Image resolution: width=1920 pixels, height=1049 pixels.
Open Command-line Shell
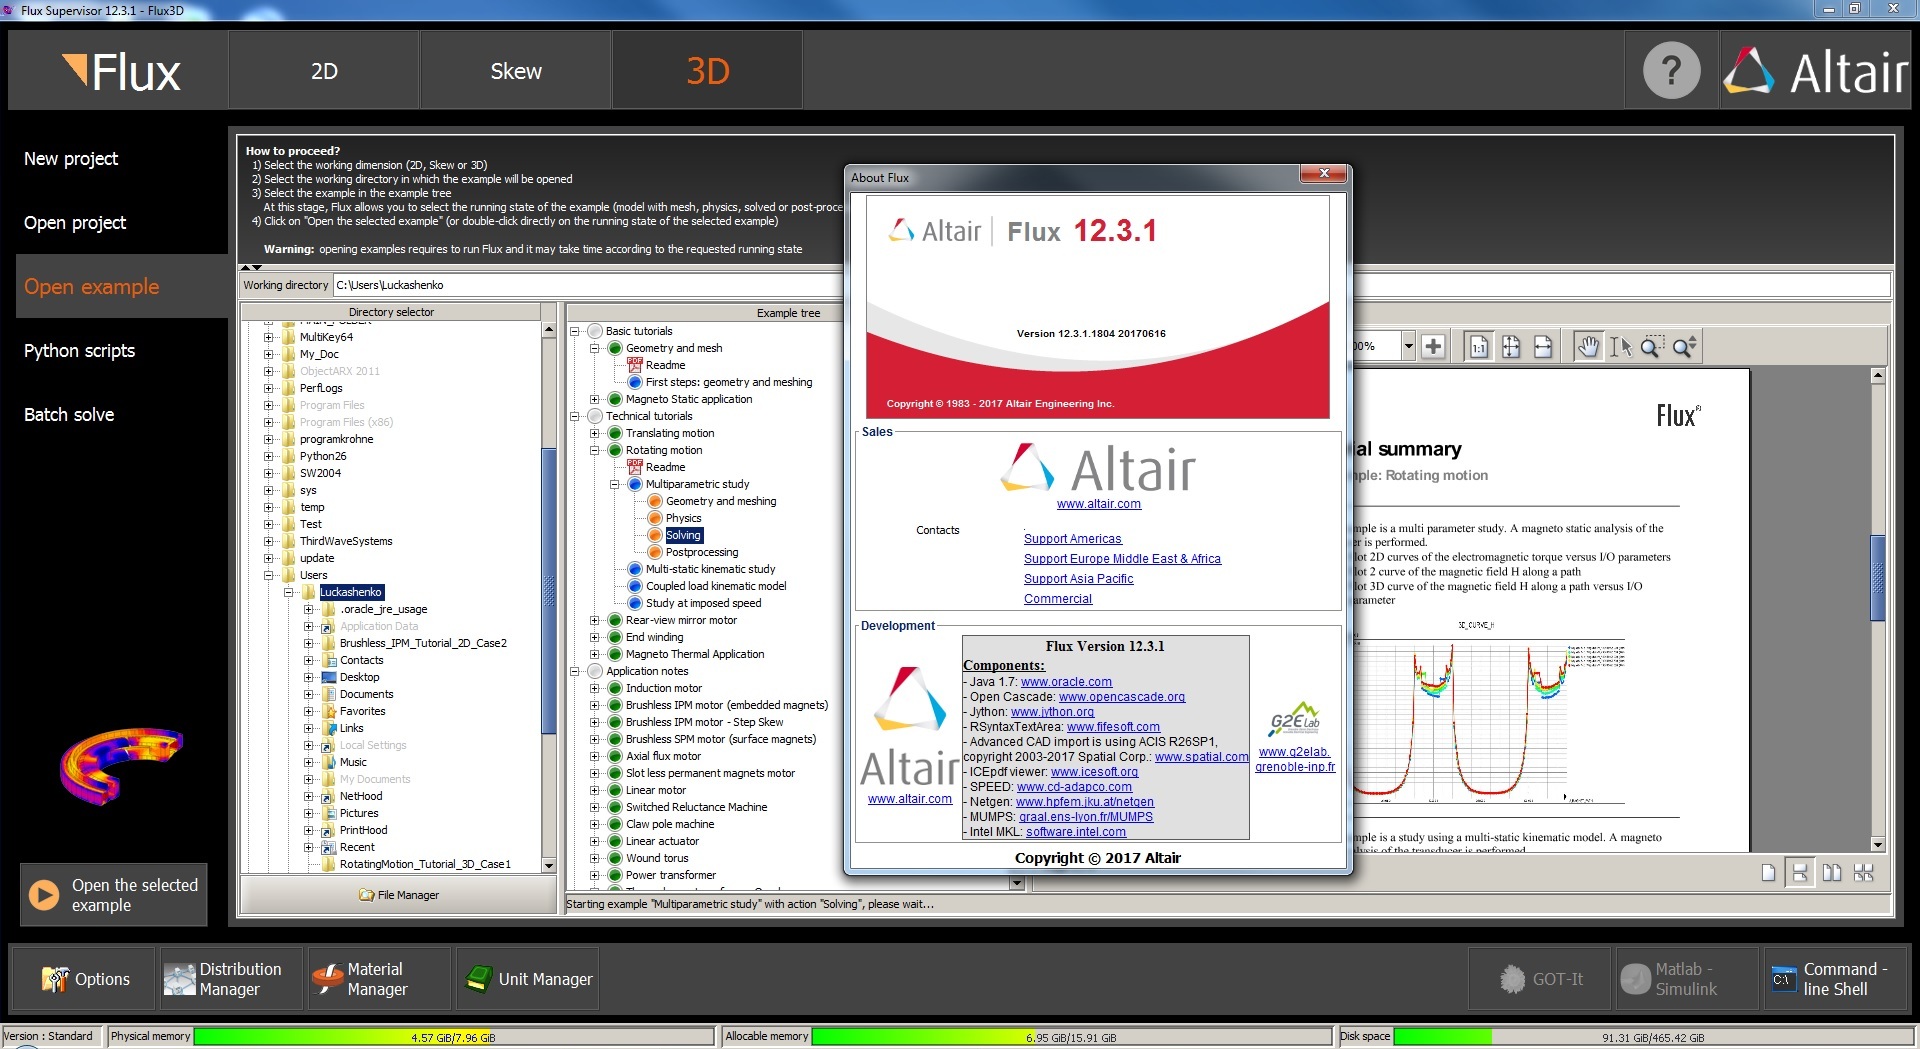(x=1835, y=979)
